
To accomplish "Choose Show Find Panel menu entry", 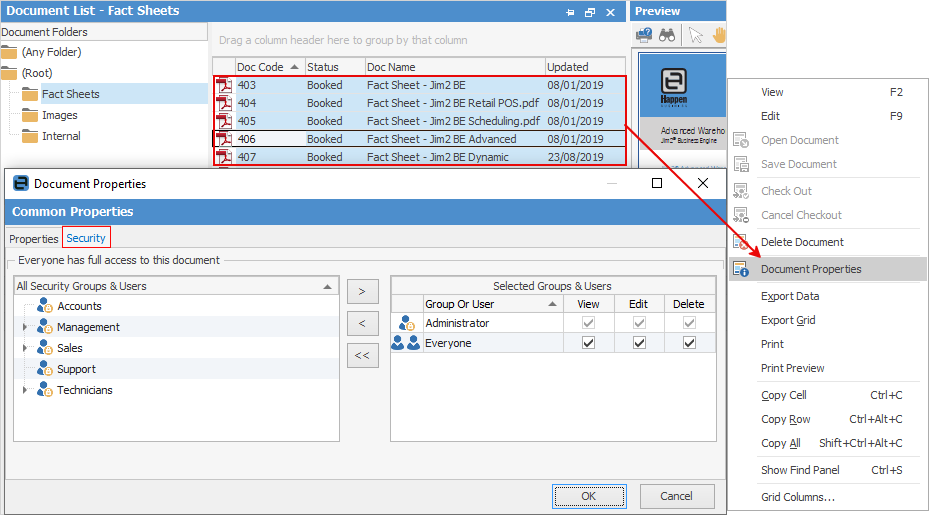I will point(800,470).
